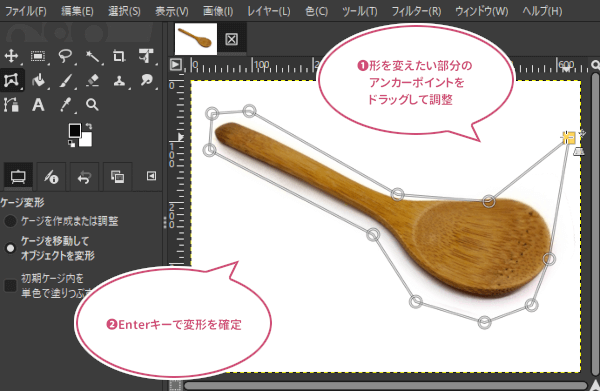Open the 編集(E) menu
This screenshot has height=391, width=600.
(77, 11)
